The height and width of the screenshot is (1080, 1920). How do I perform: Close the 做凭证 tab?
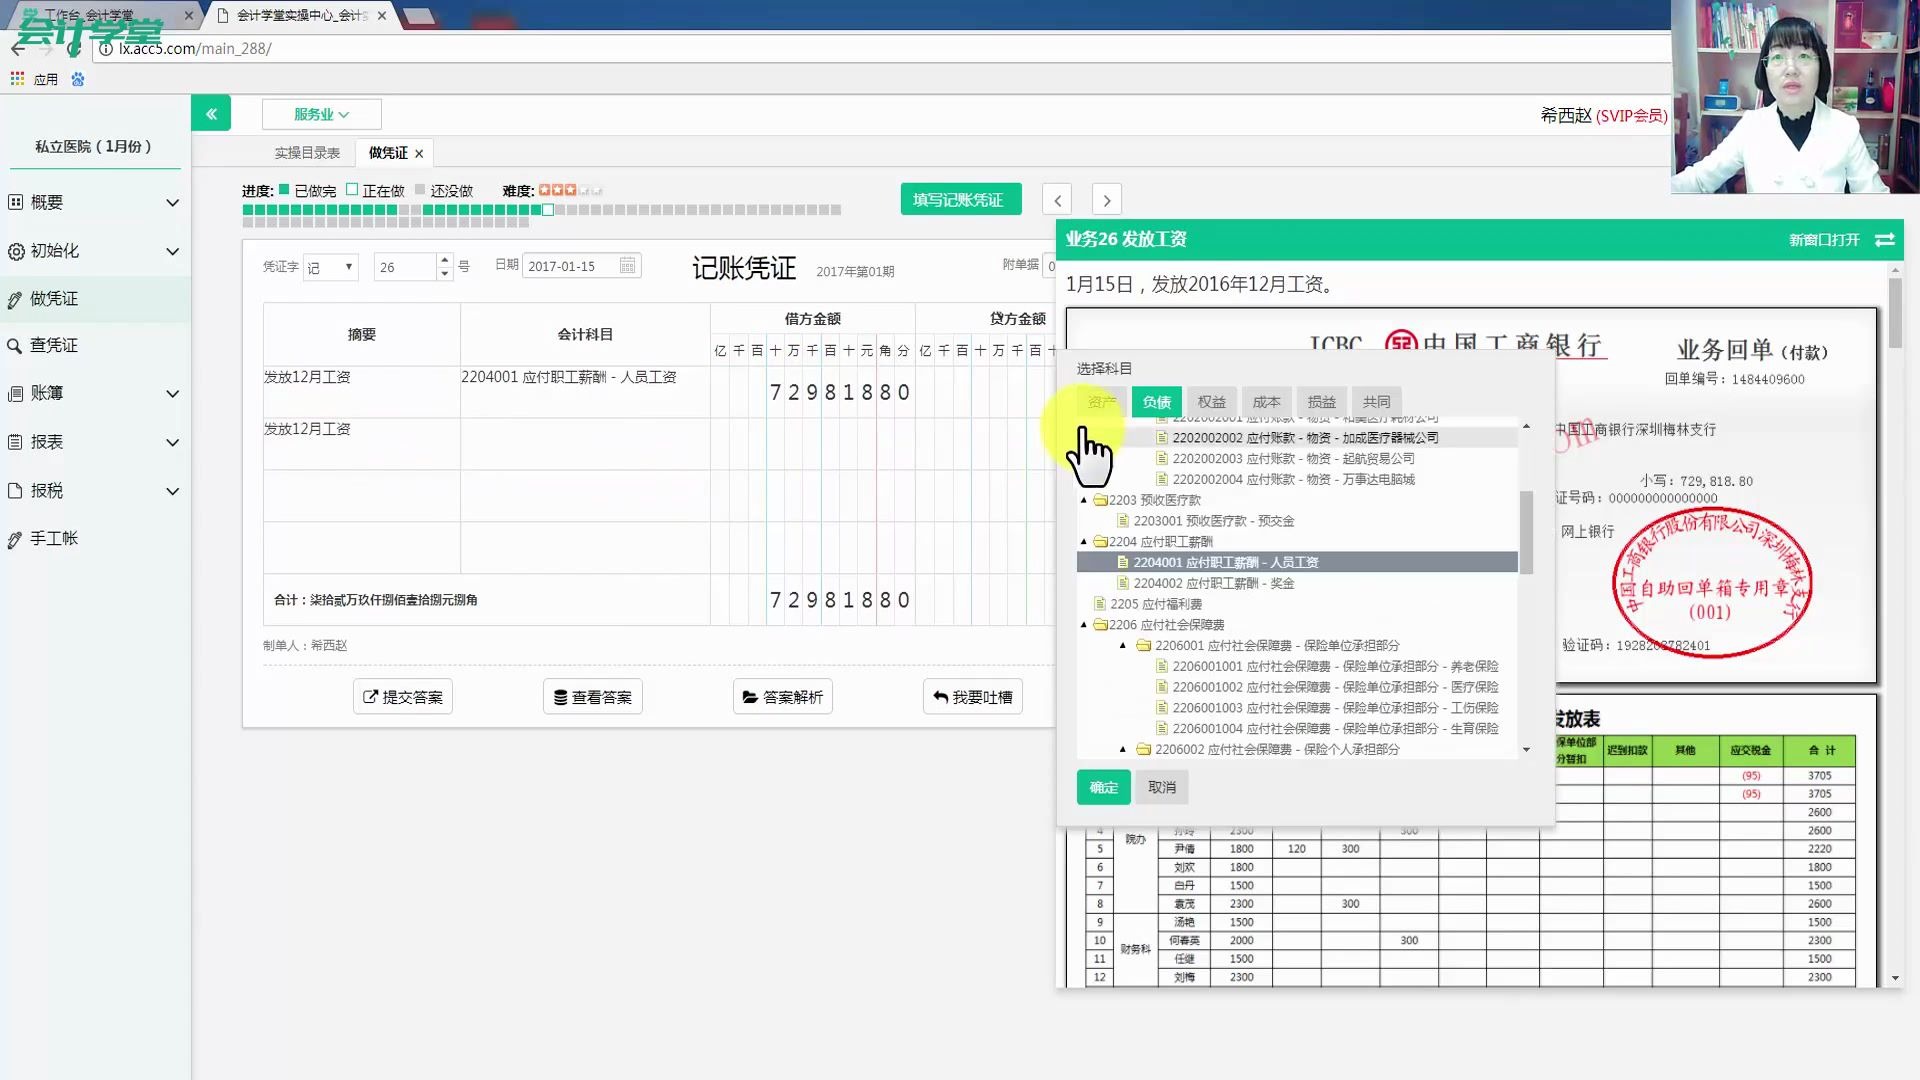pos(419,154)
